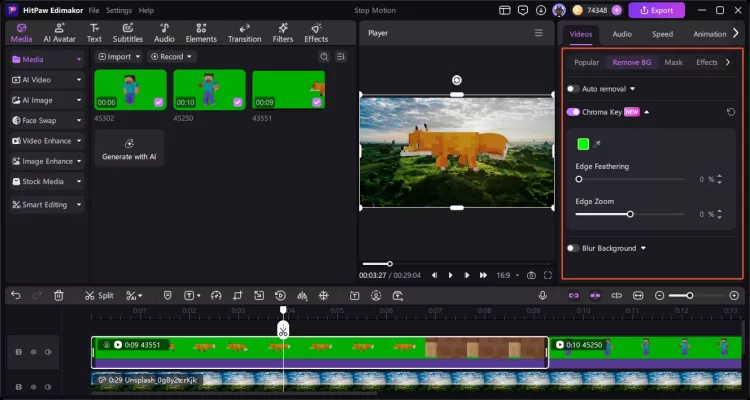Switch to the Speed properties tab
This screenshot has height=400, width=750.
point(662,34)
